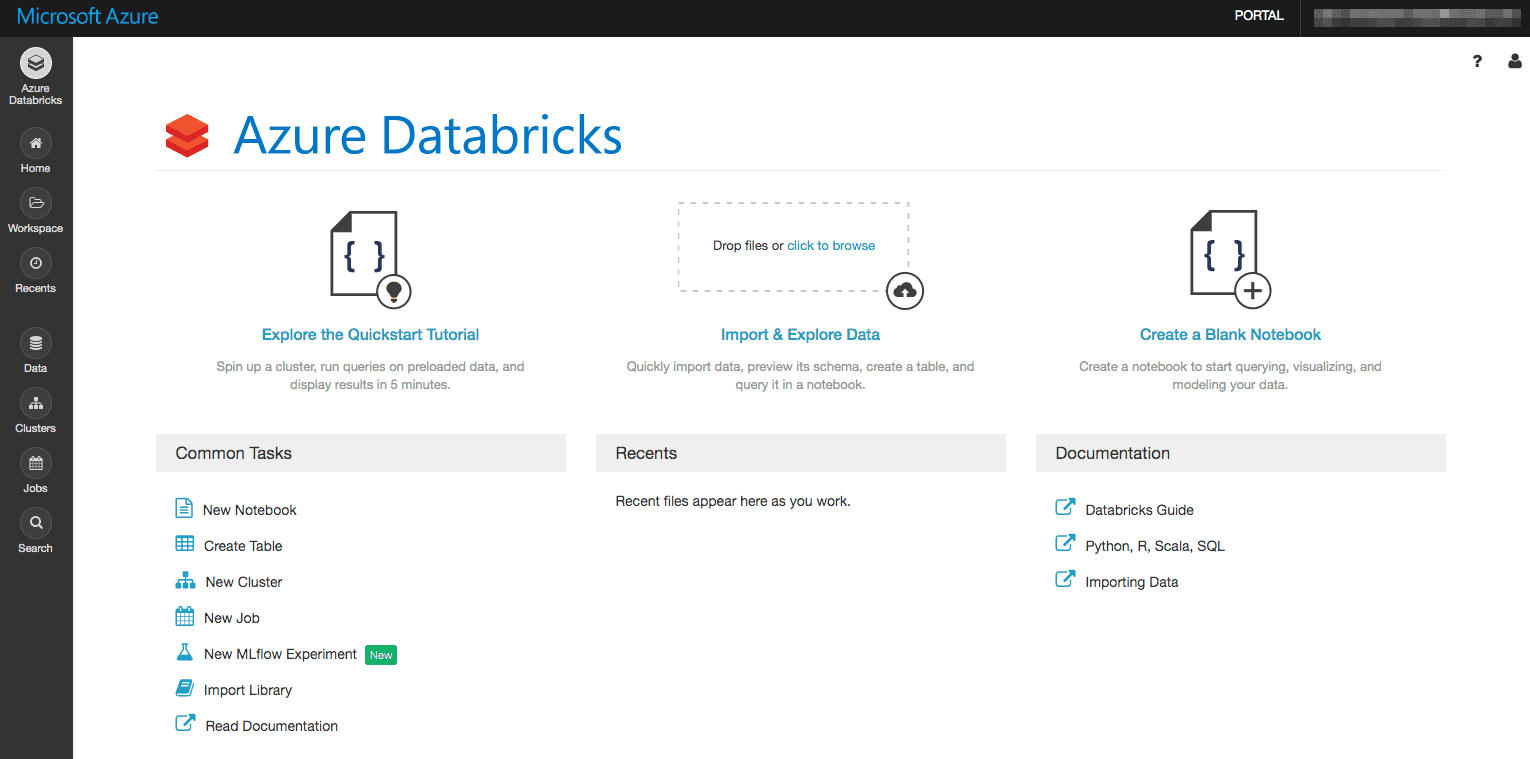Select the Home icon in the sidebar
Screen dimensions: 1530x759
[x=35, y=151]
